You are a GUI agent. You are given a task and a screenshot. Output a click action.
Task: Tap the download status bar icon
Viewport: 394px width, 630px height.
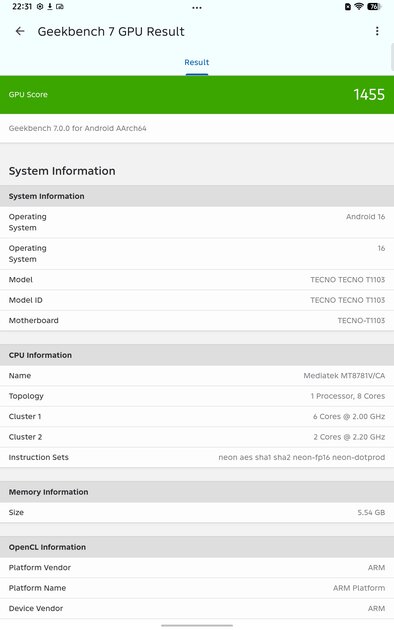[50, 6]
